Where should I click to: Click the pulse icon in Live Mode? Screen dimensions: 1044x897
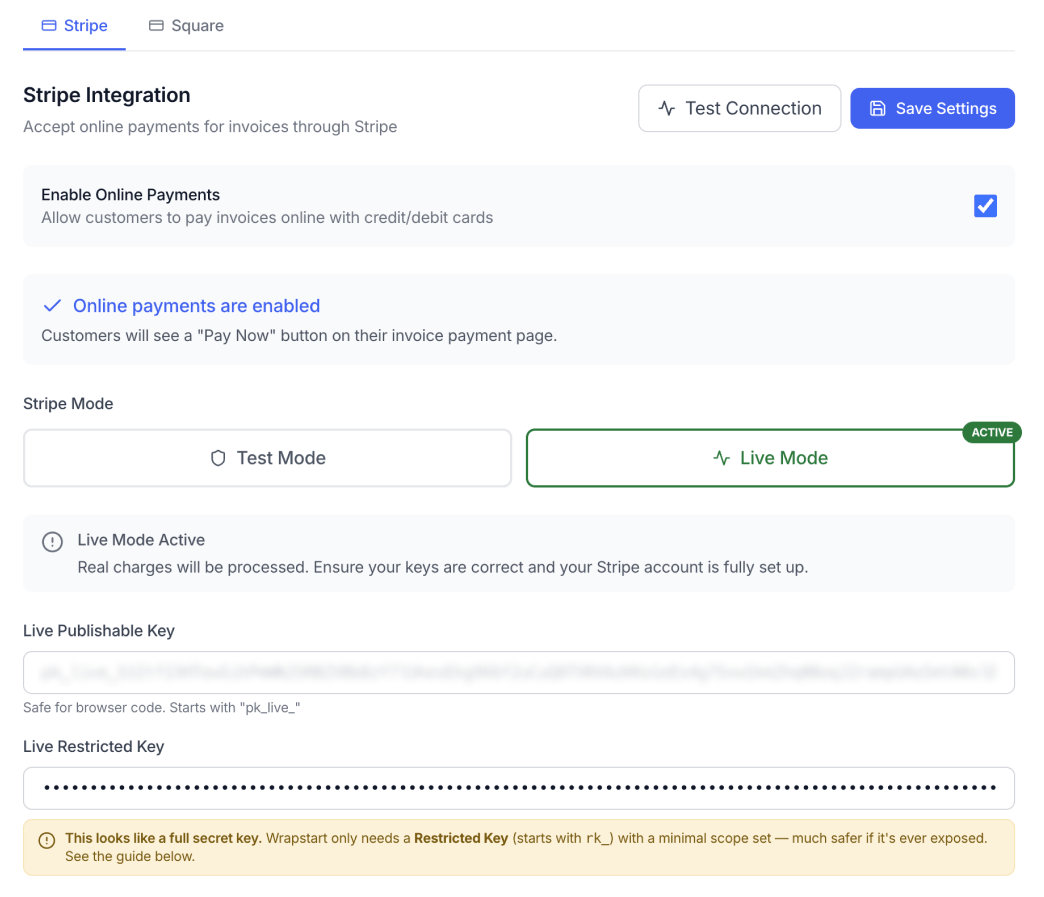coord(721,458)
